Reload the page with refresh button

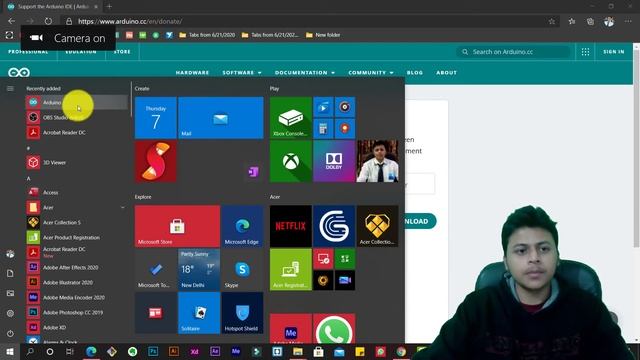[x=48, y=21]
